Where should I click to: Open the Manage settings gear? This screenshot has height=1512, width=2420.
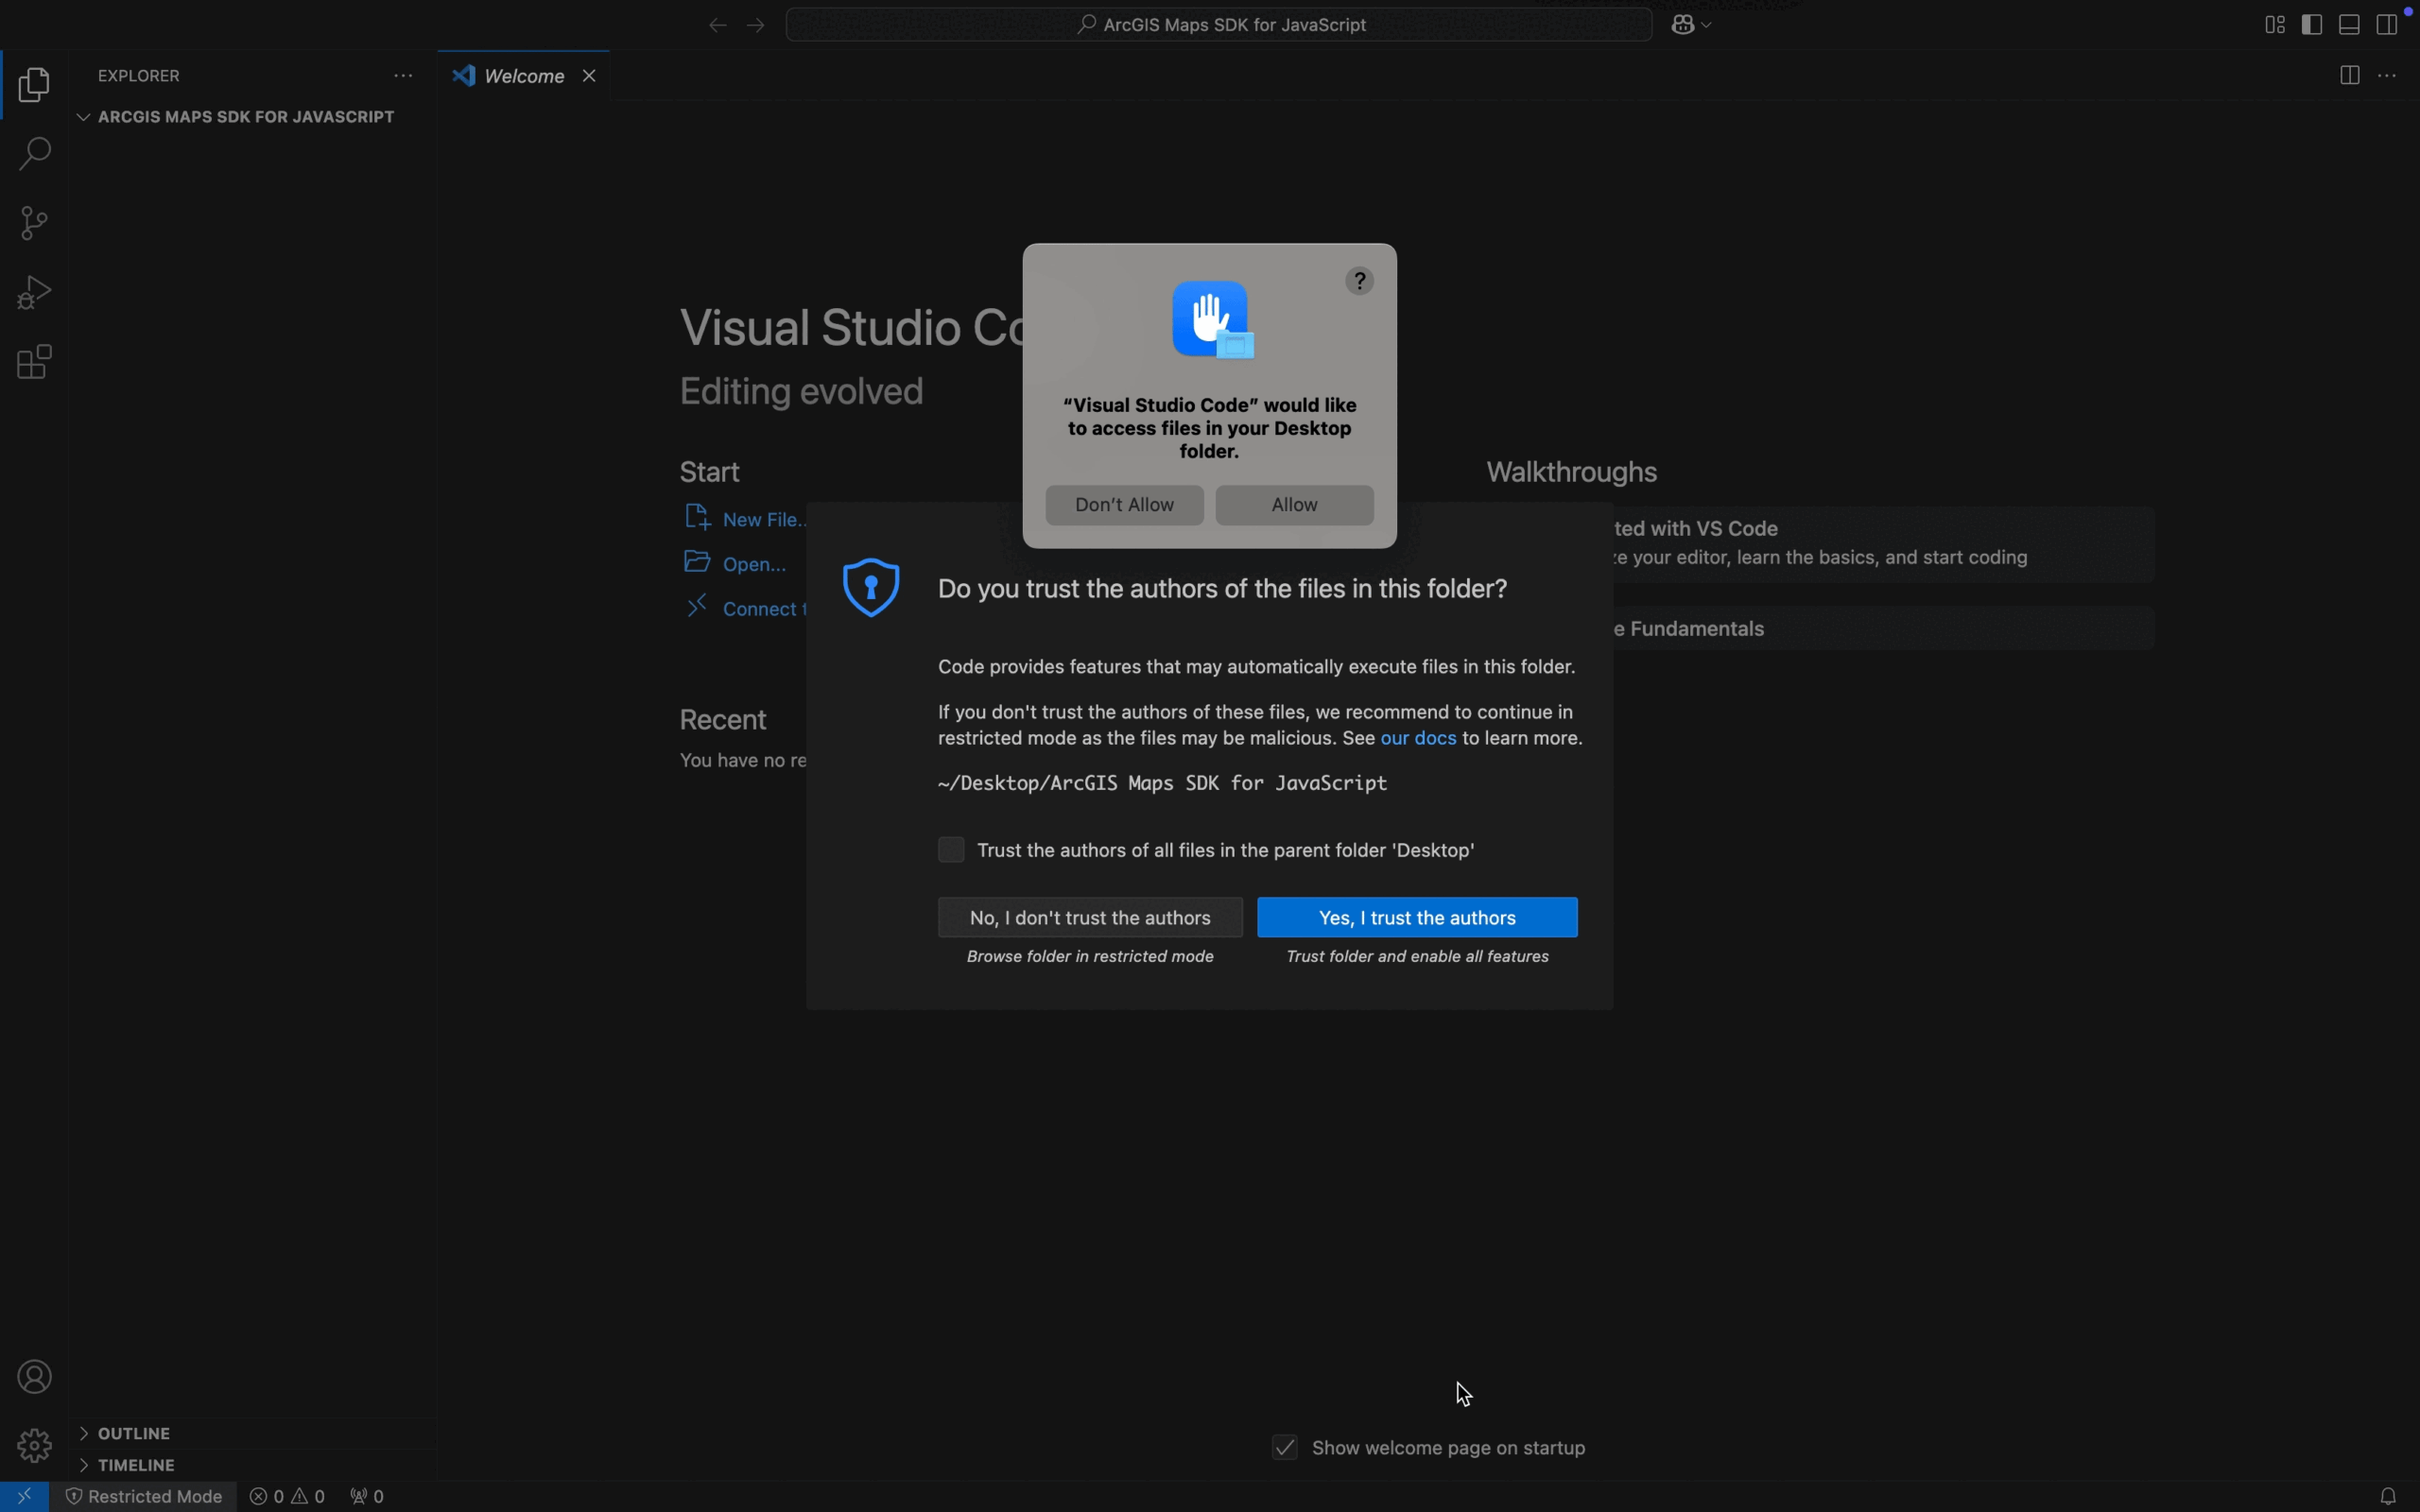(x=35, y=1445)
